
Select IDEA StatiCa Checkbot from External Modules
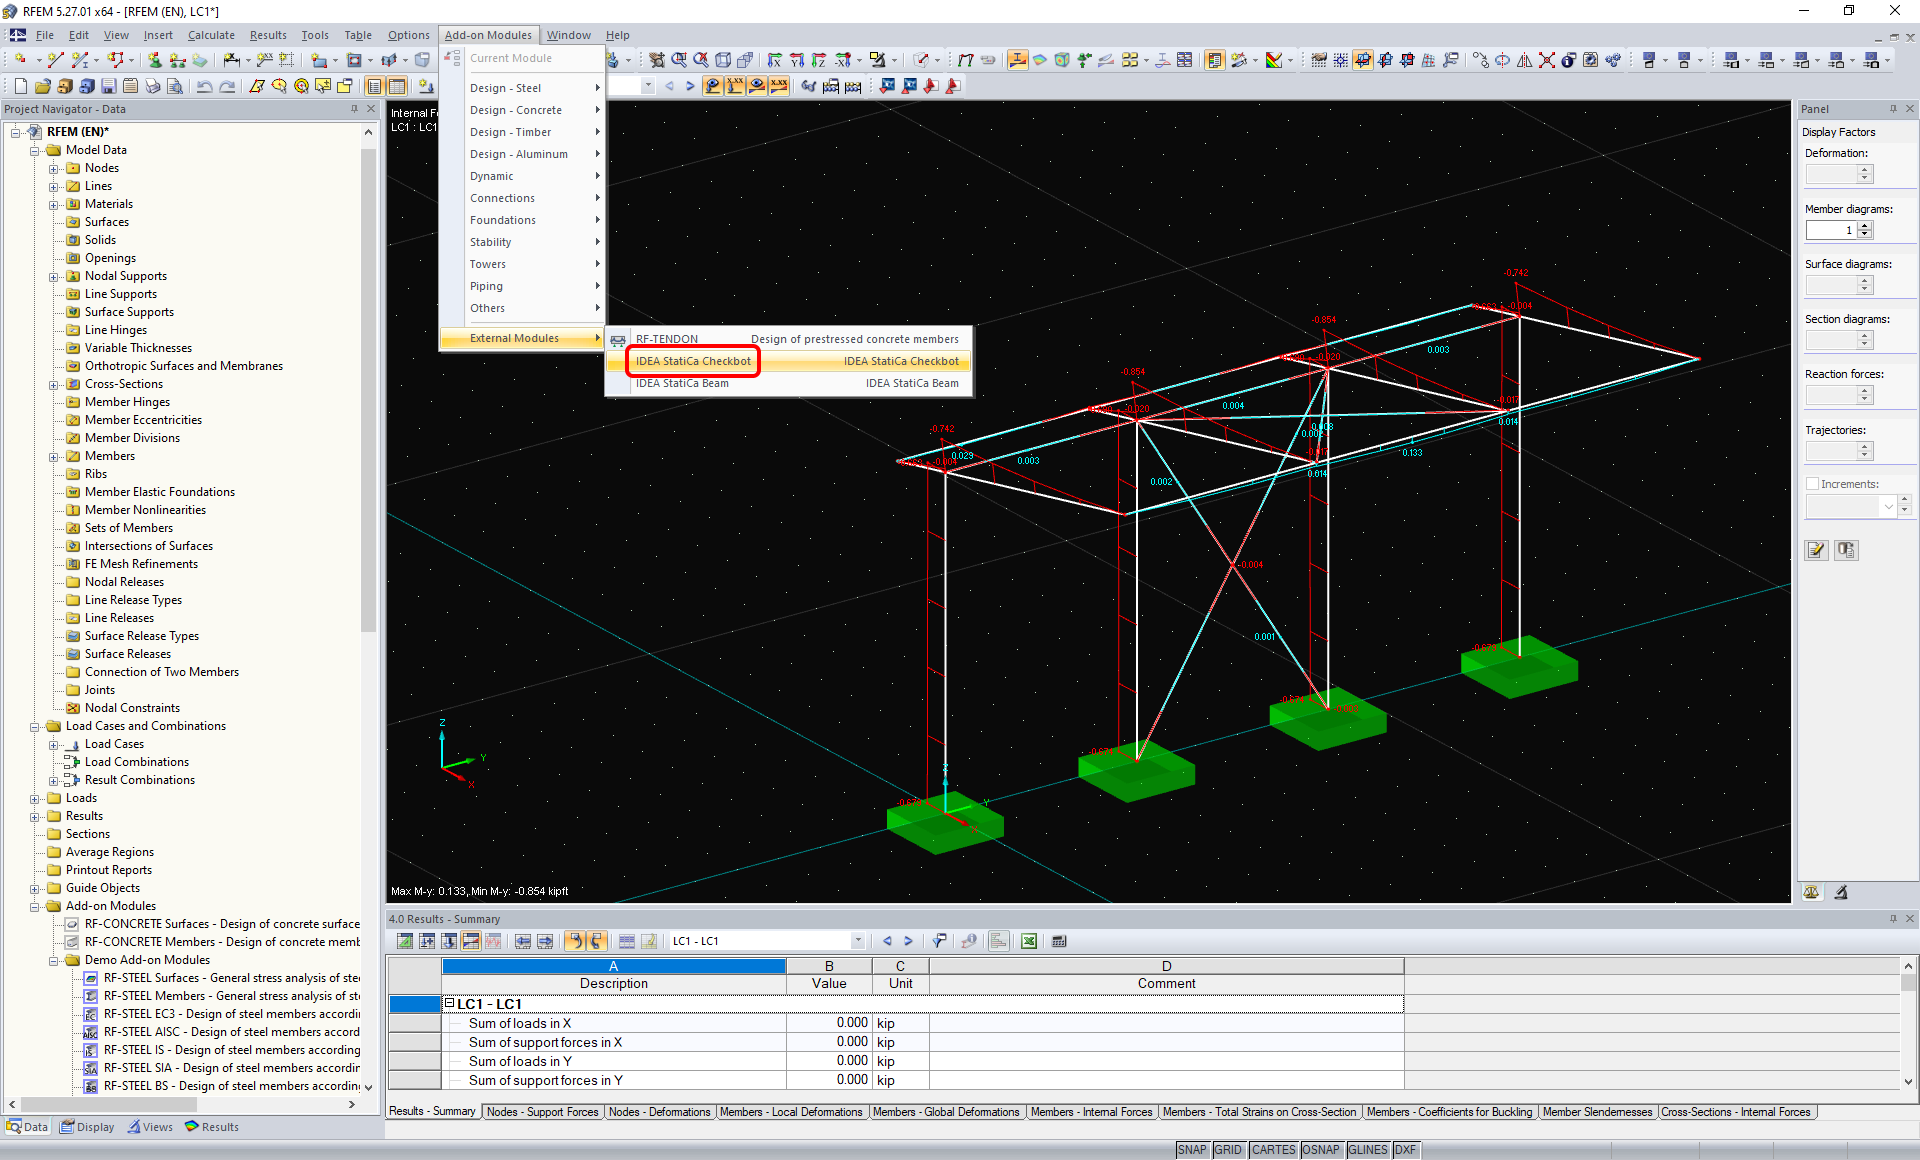click(693, 361)
